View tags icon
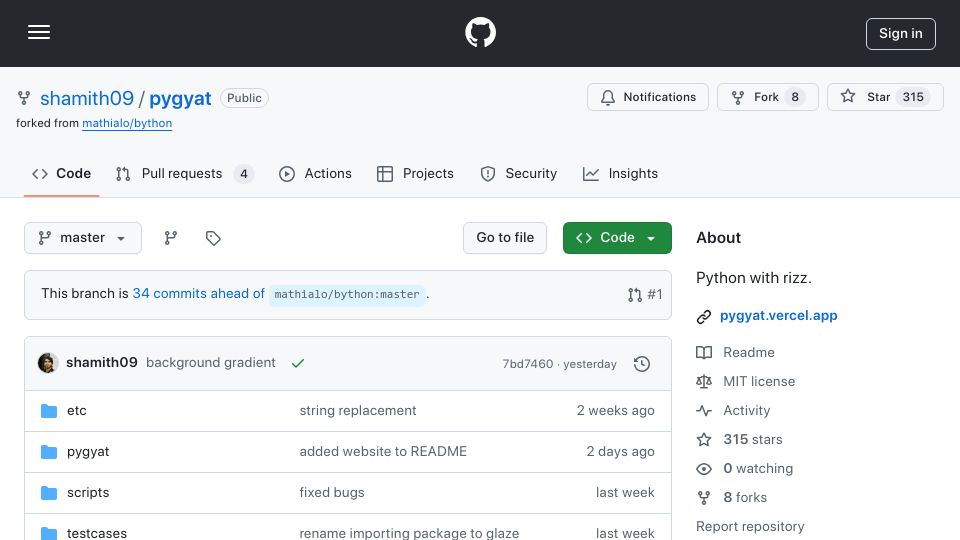Screen dimensions: 960x540 pos(213,238)
